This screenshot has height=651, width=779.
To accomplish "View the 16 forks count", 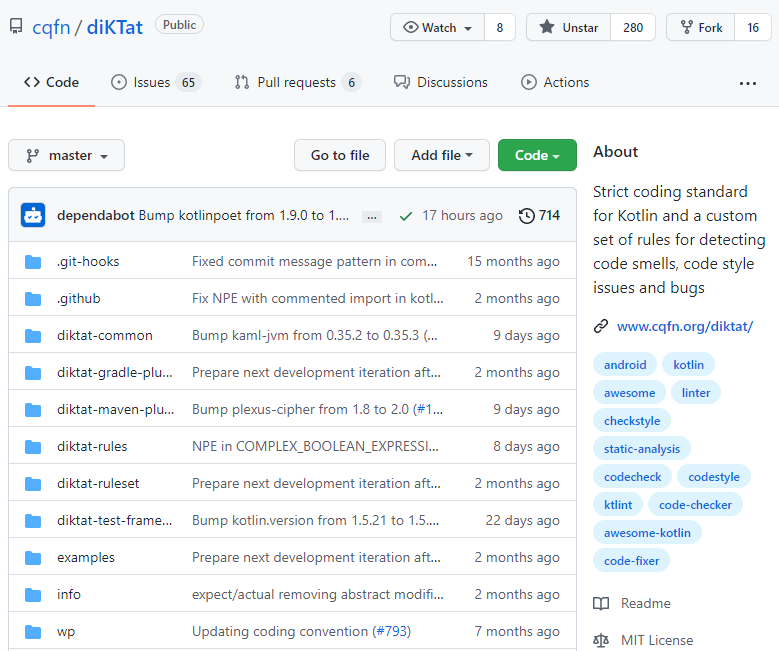I will coord(753,27).
